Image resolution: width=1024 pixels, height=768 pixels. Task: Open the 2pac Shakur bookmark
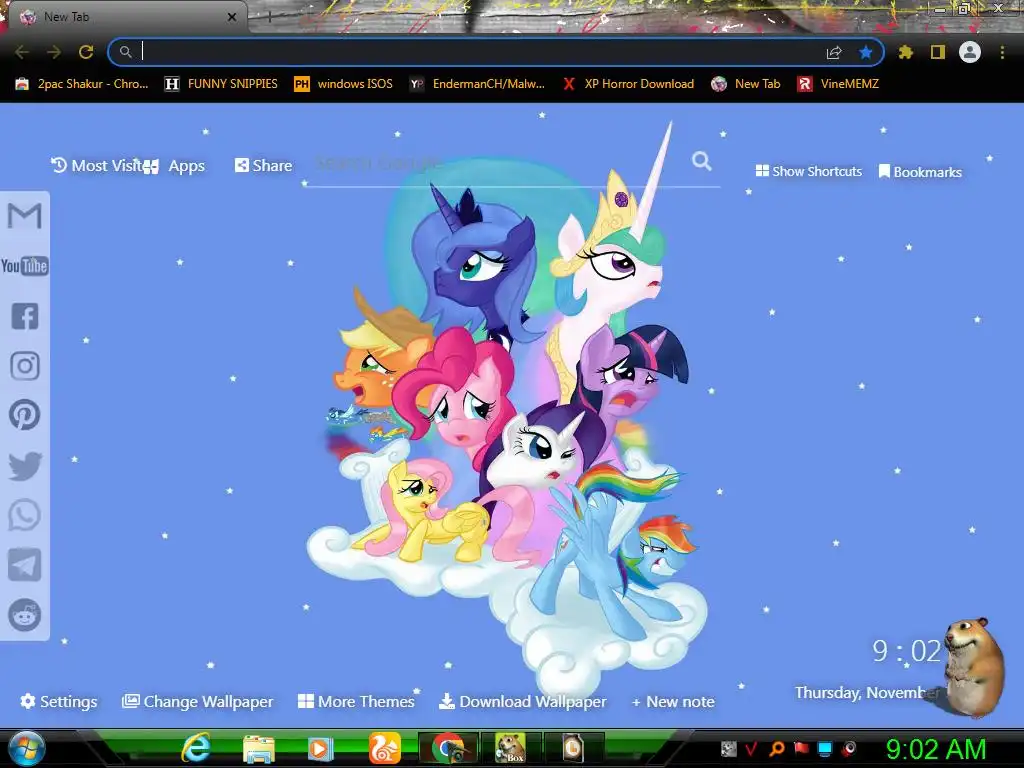click(x=82, y=84)
